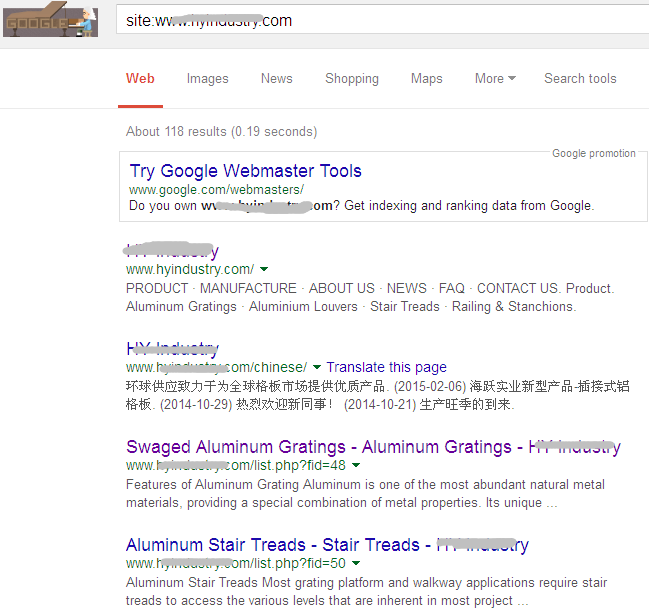The image size is (649, 613).
Task: Open Swaged Aluminum Gratings result
Action: [373, 447]
